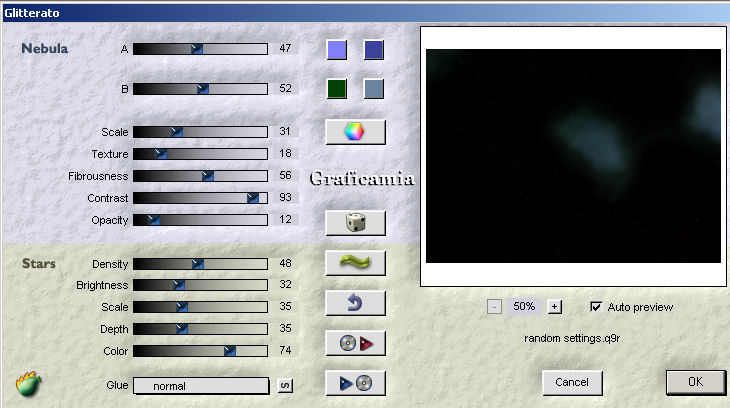Adjust the Opacity slider
This screenshot has width=730, height=408.
pyautogui.click(x=200, y=220)
